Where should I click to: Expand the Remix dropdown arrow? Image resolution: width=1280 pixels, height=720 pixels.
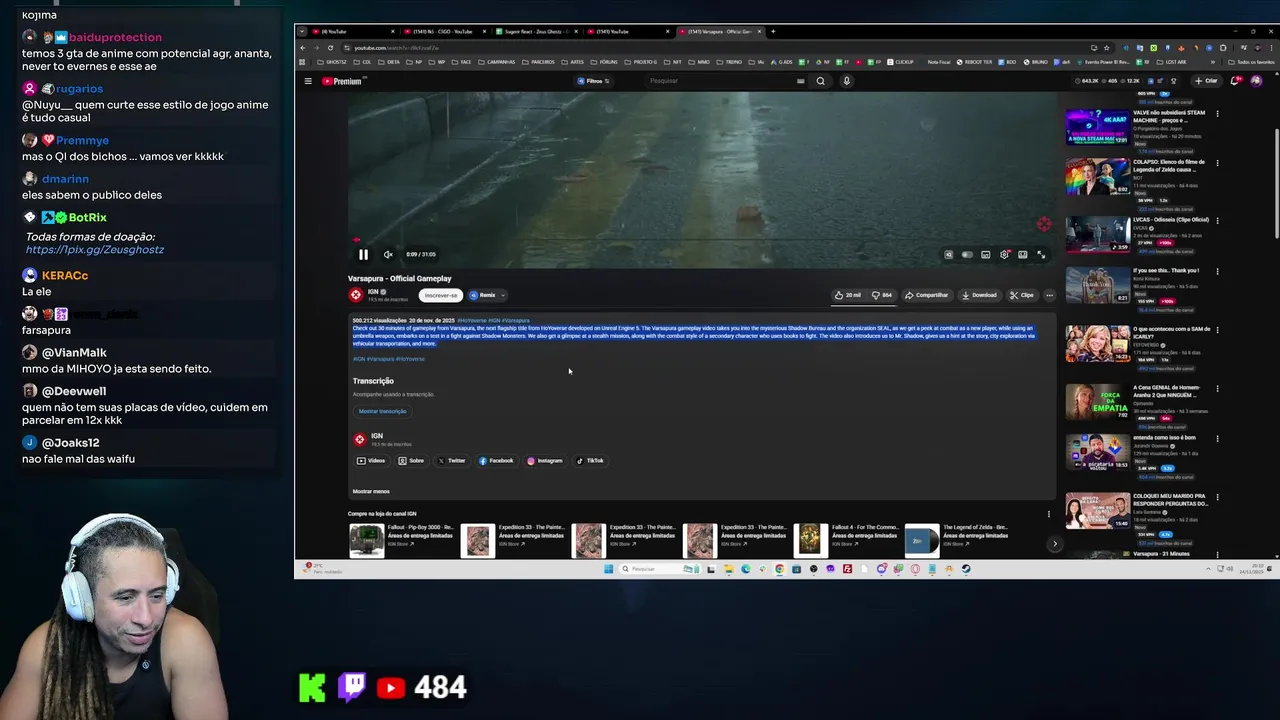[502, 295]
